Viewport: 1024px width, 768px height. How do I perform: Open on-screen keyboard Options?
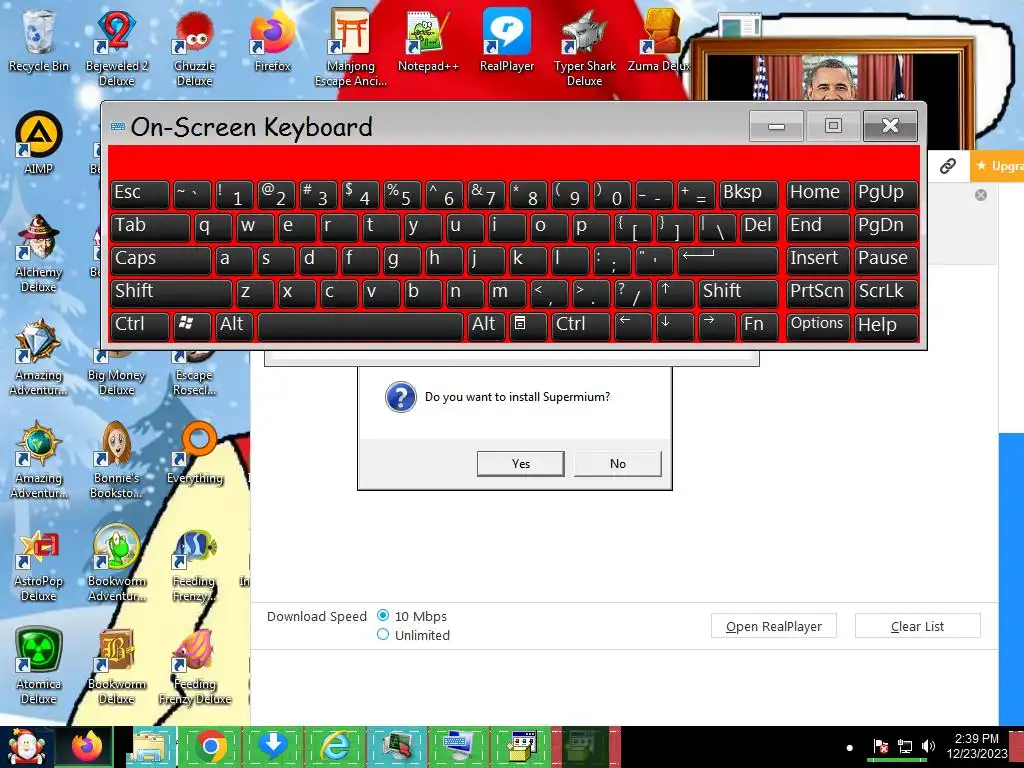(x=818, y=325)
